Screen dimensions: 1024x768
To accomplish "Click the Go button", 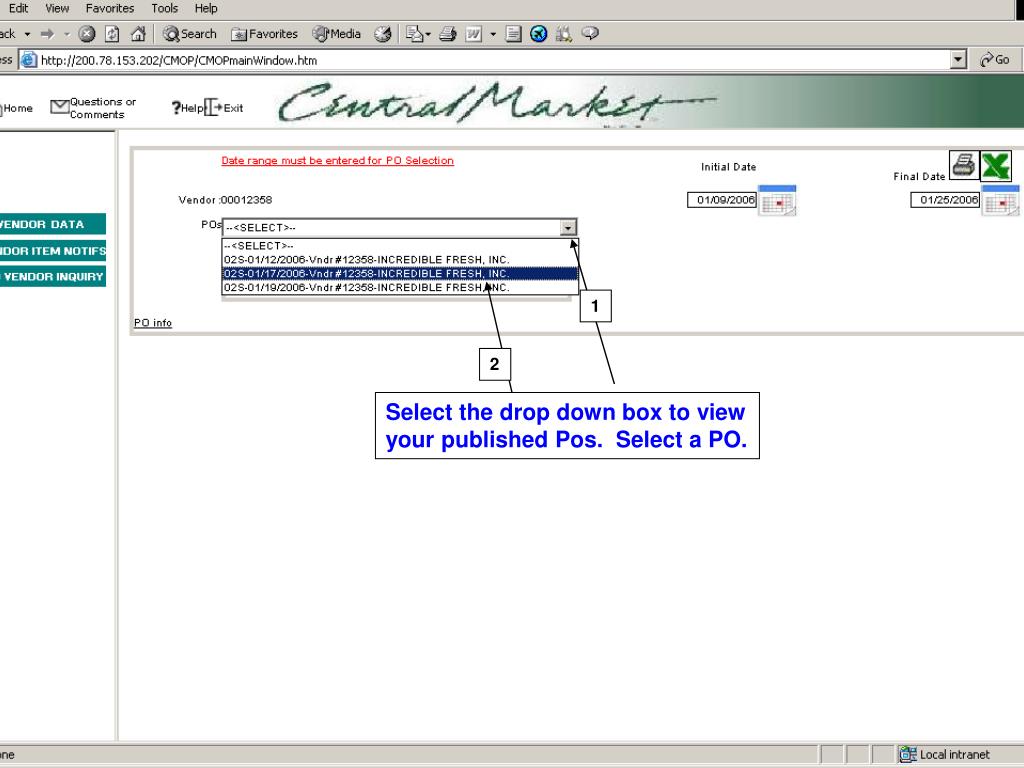I will [x=995, y=60].
